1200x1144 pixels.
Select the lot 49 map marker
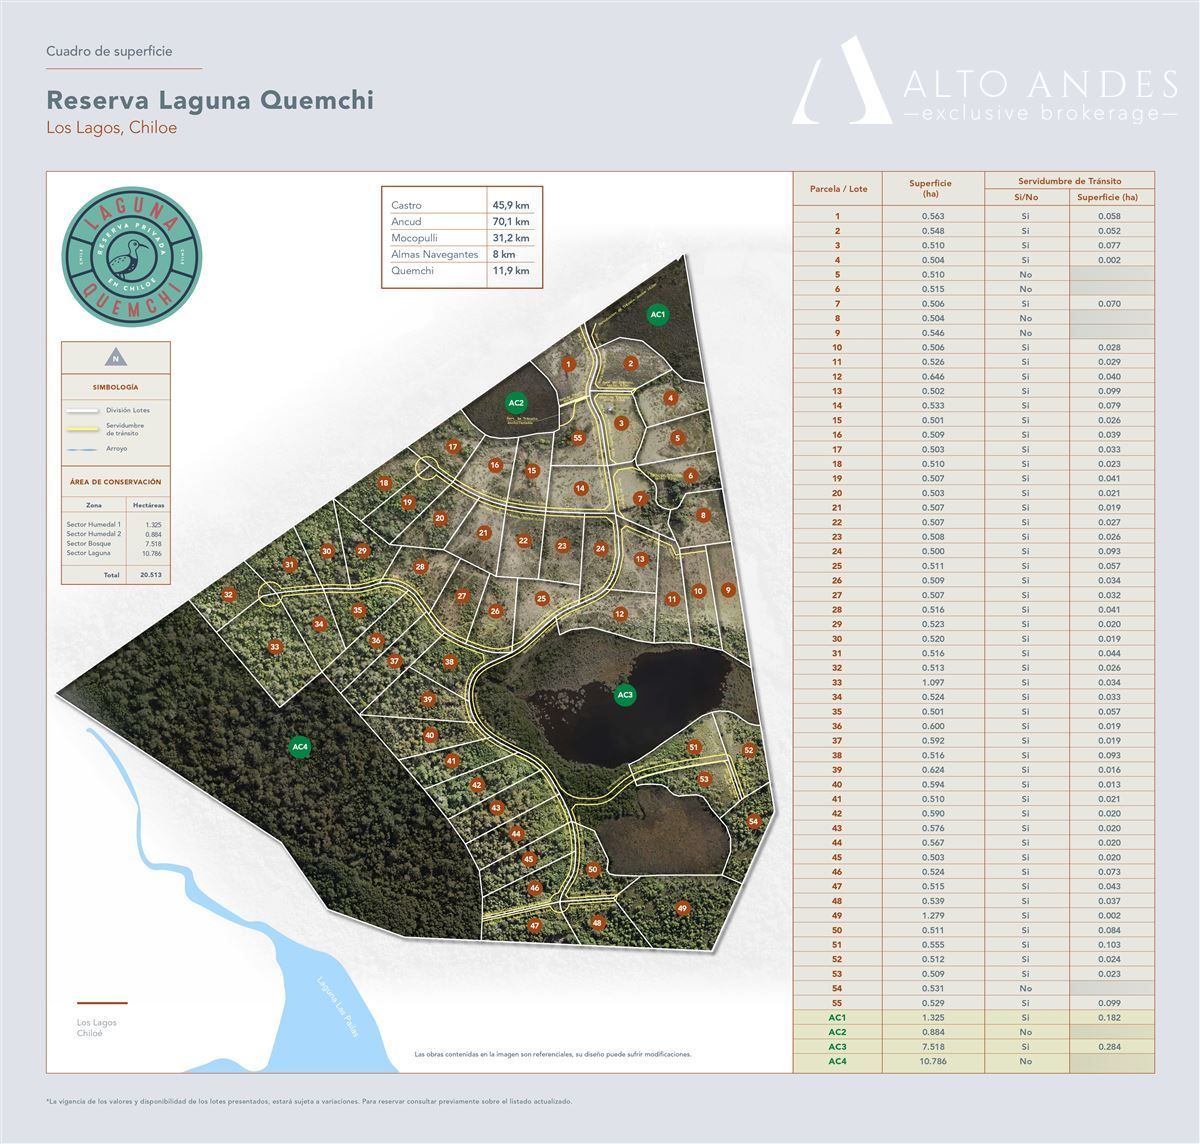(x=682, y=908)
